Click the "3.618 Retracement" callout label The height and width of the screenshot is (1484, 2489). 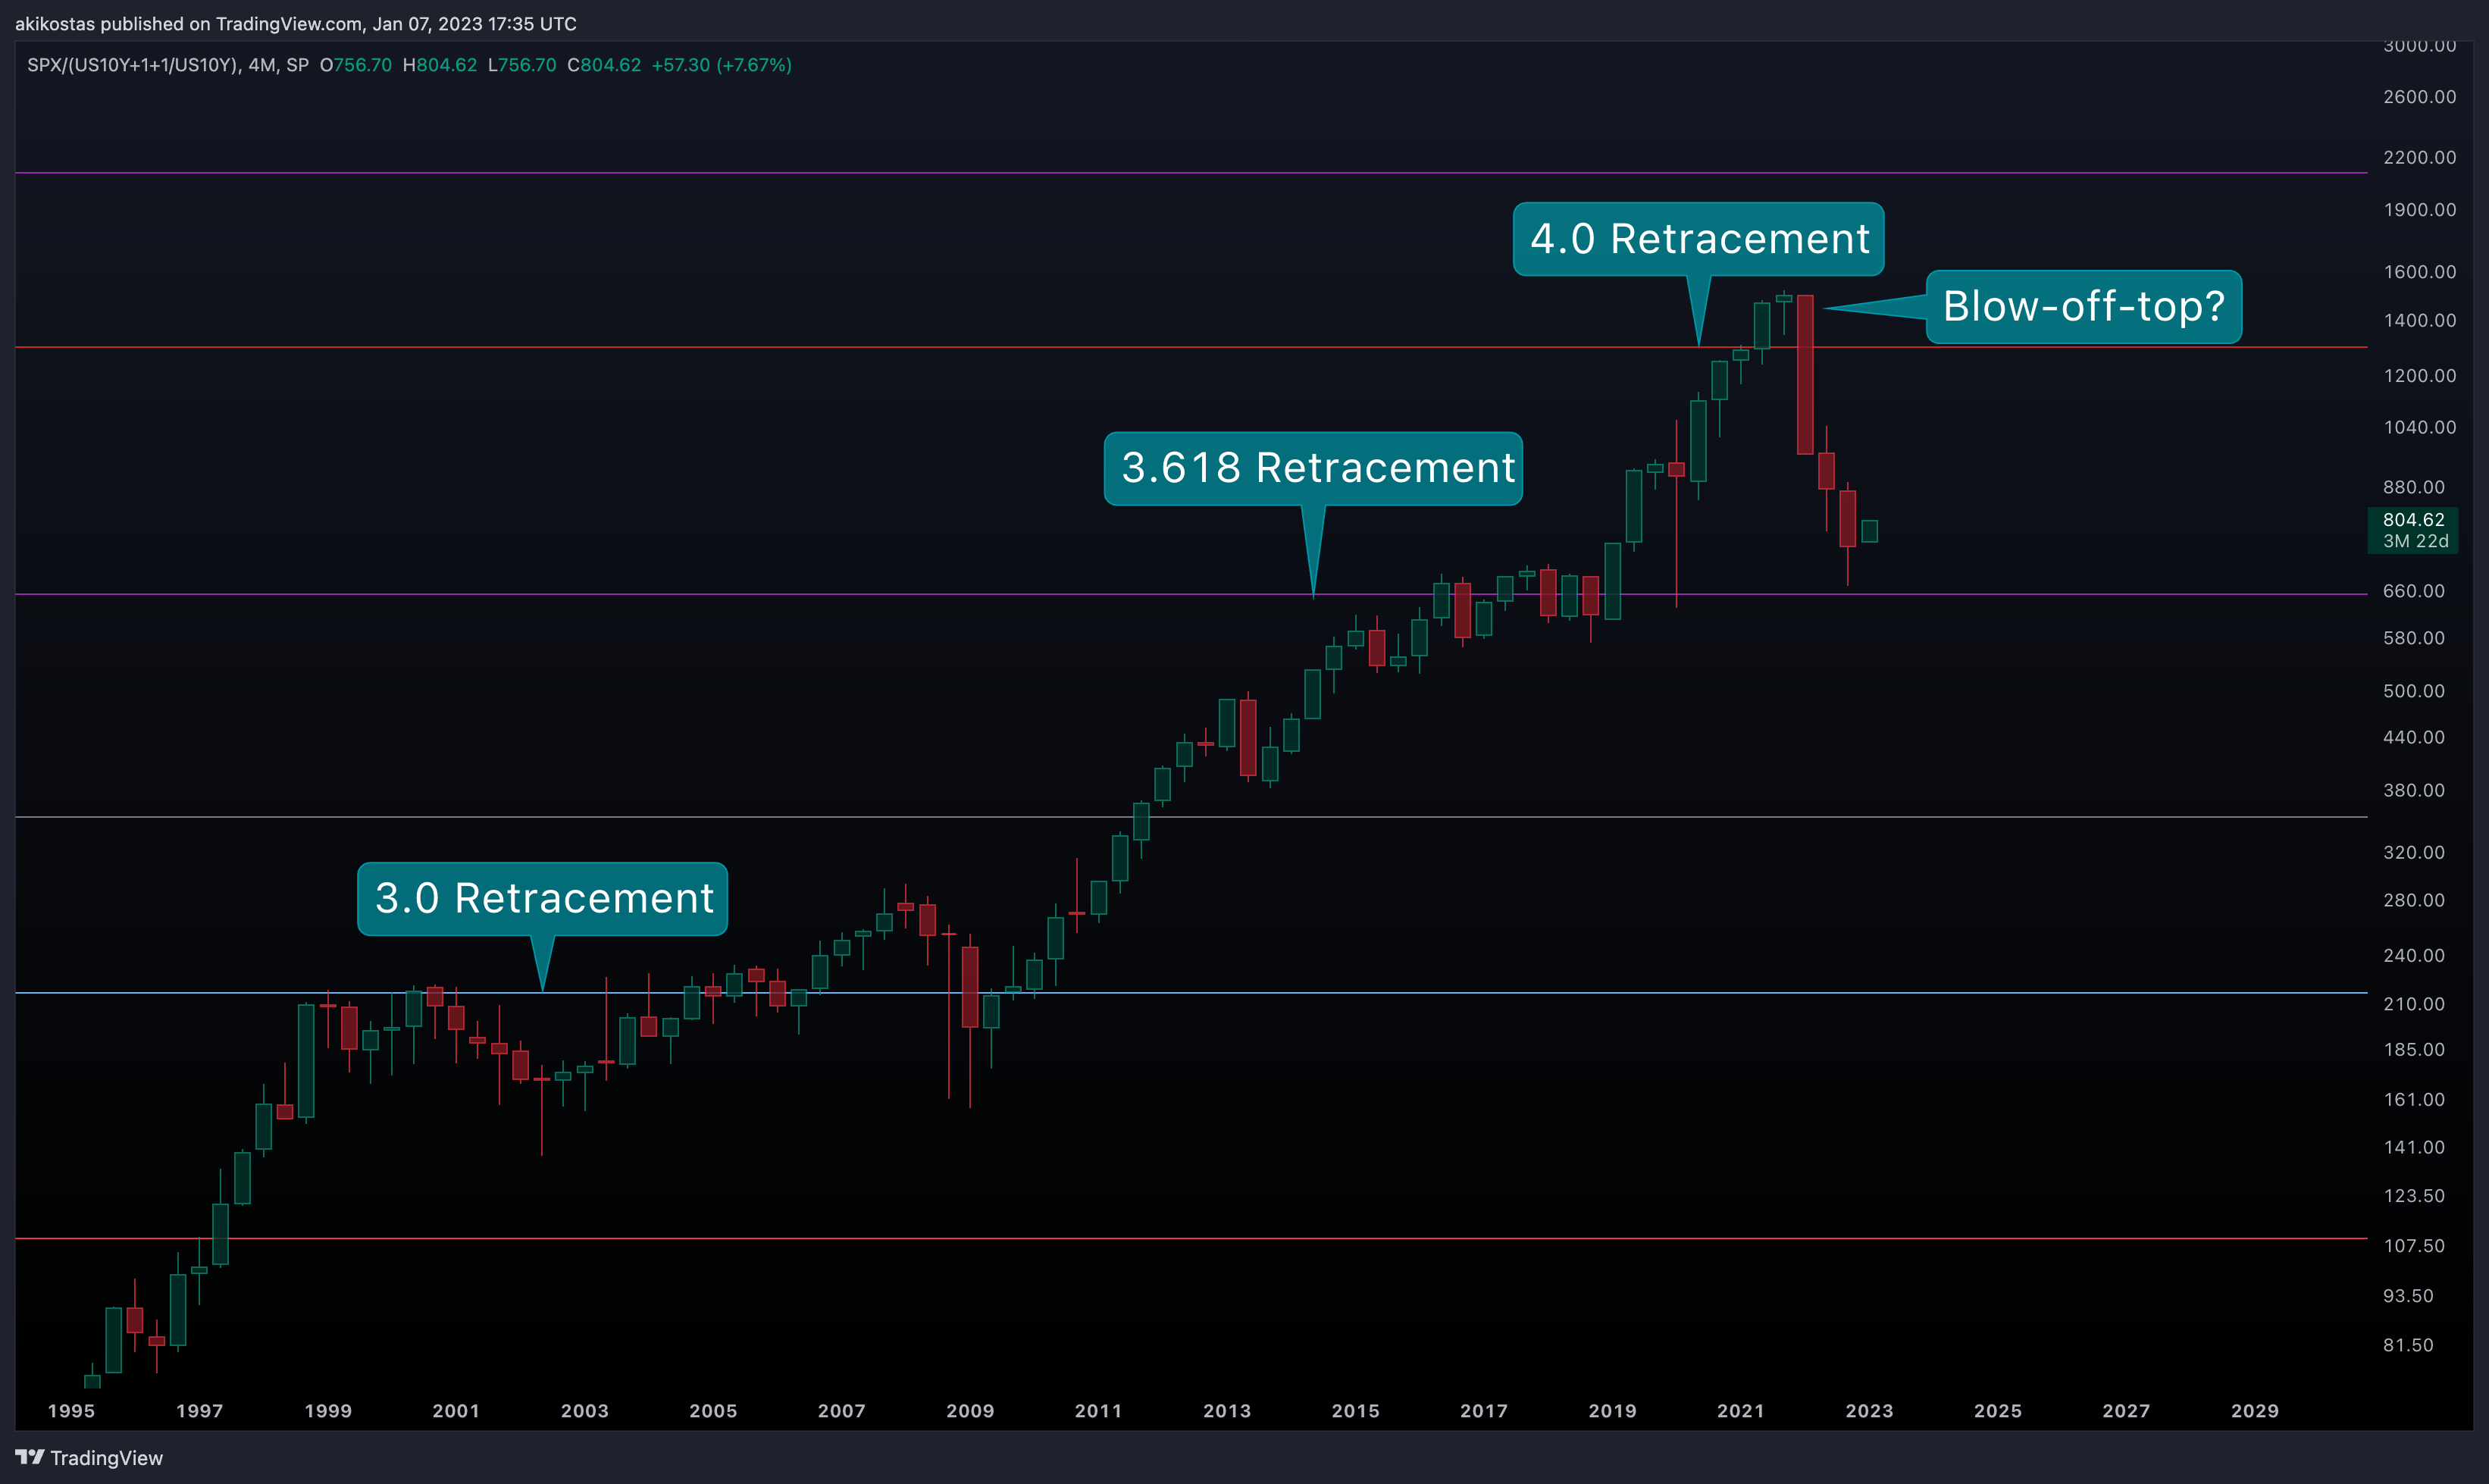(x=1314, y=468)
